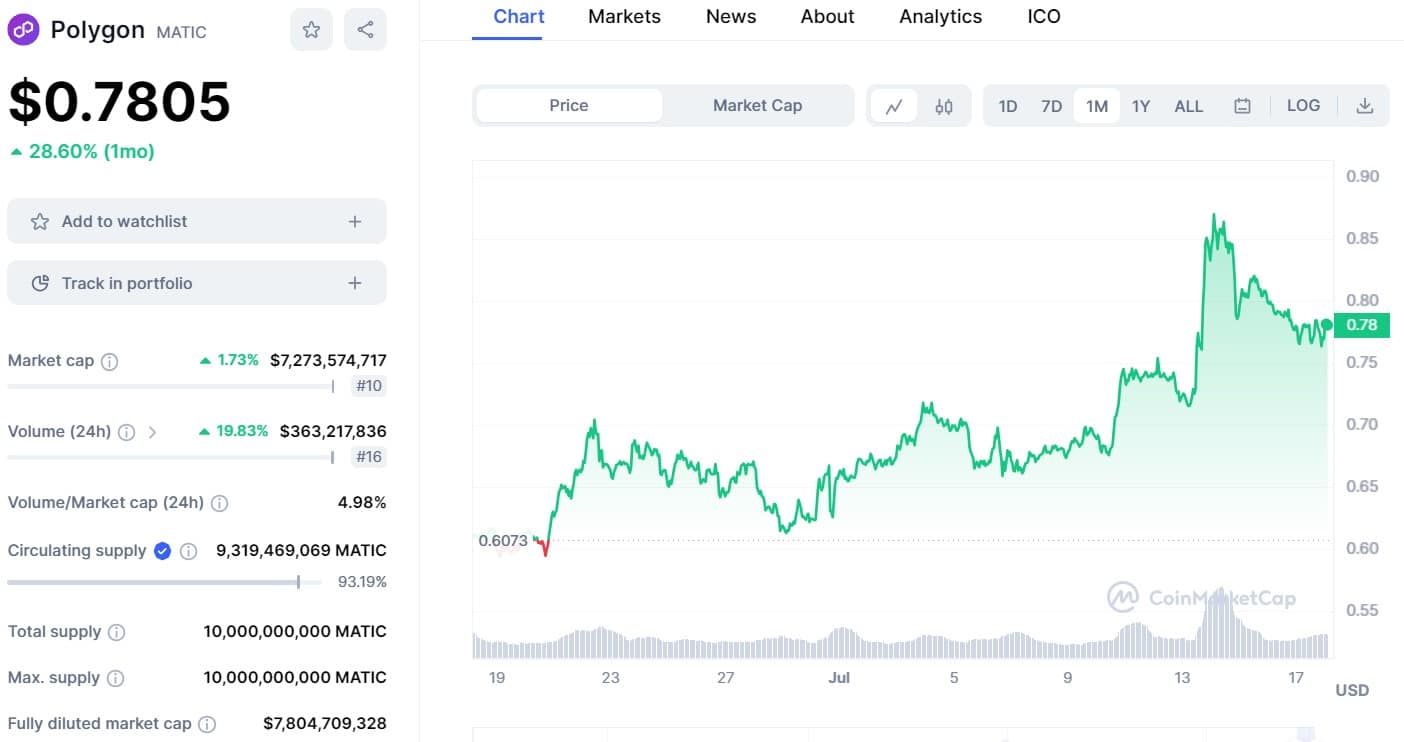This screenshot has width=1404, height=742.
Task: Click the current price marker dot on chart
Action: 1327,324
